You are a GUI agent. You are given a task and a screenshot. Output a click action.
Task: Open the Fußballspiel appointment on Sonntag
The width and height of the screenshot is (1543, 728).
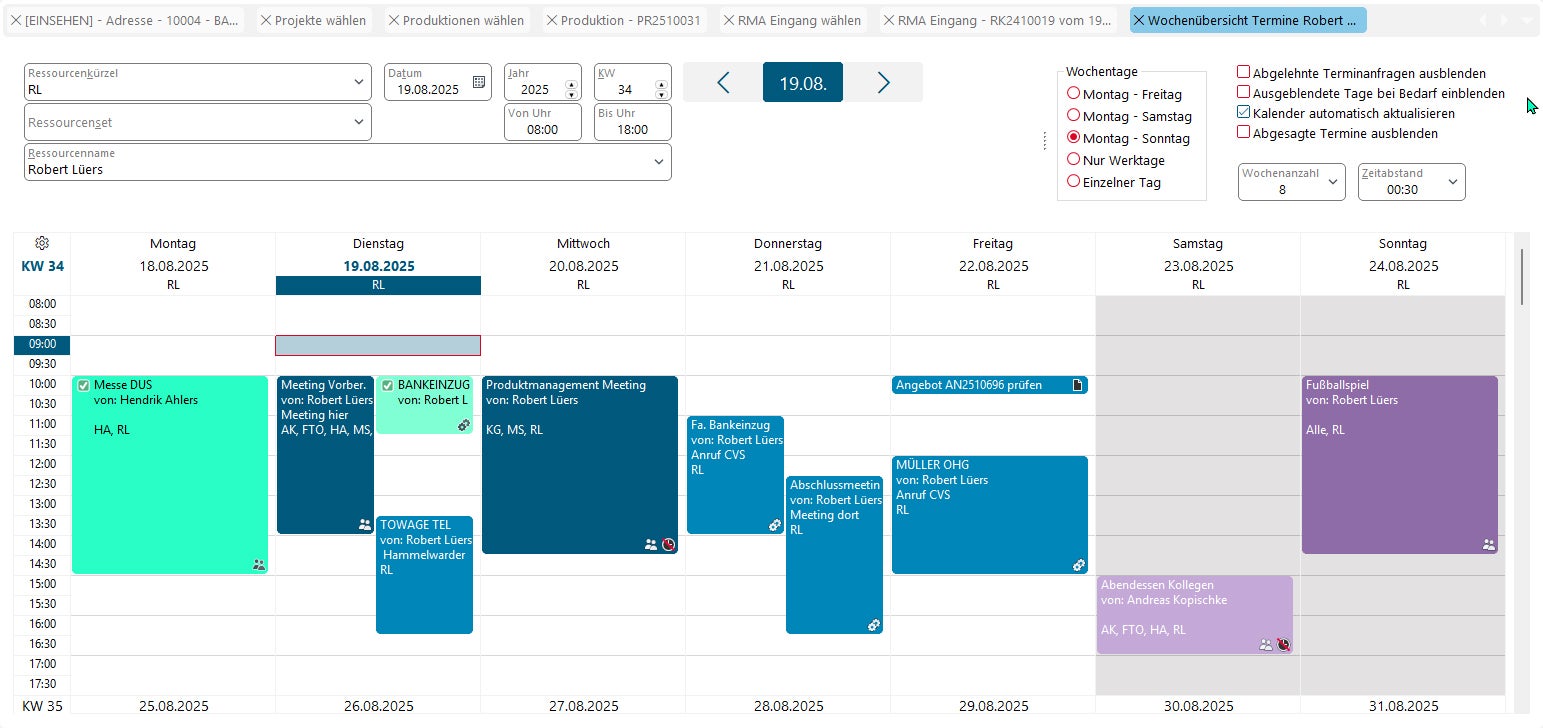pyautogui.click(x=1401, y=465)
